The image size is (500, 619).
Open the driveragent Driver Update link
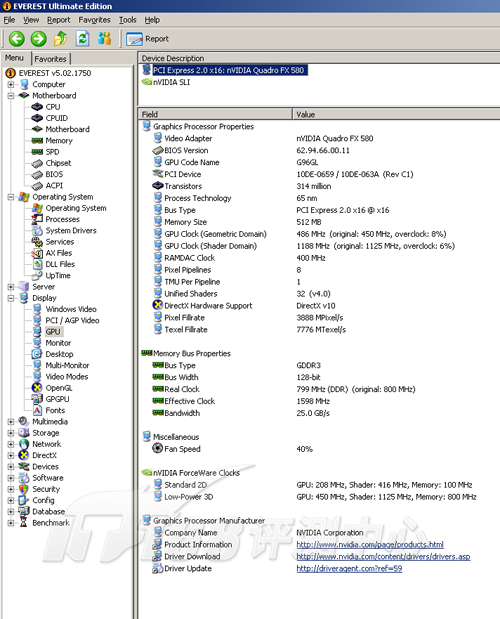click(349, 568)
